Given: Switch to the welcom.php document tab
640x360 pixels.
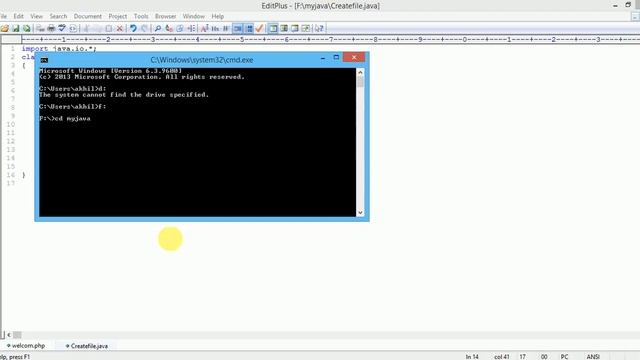Looking at the screenshot, I should click(x=26, y=345).
